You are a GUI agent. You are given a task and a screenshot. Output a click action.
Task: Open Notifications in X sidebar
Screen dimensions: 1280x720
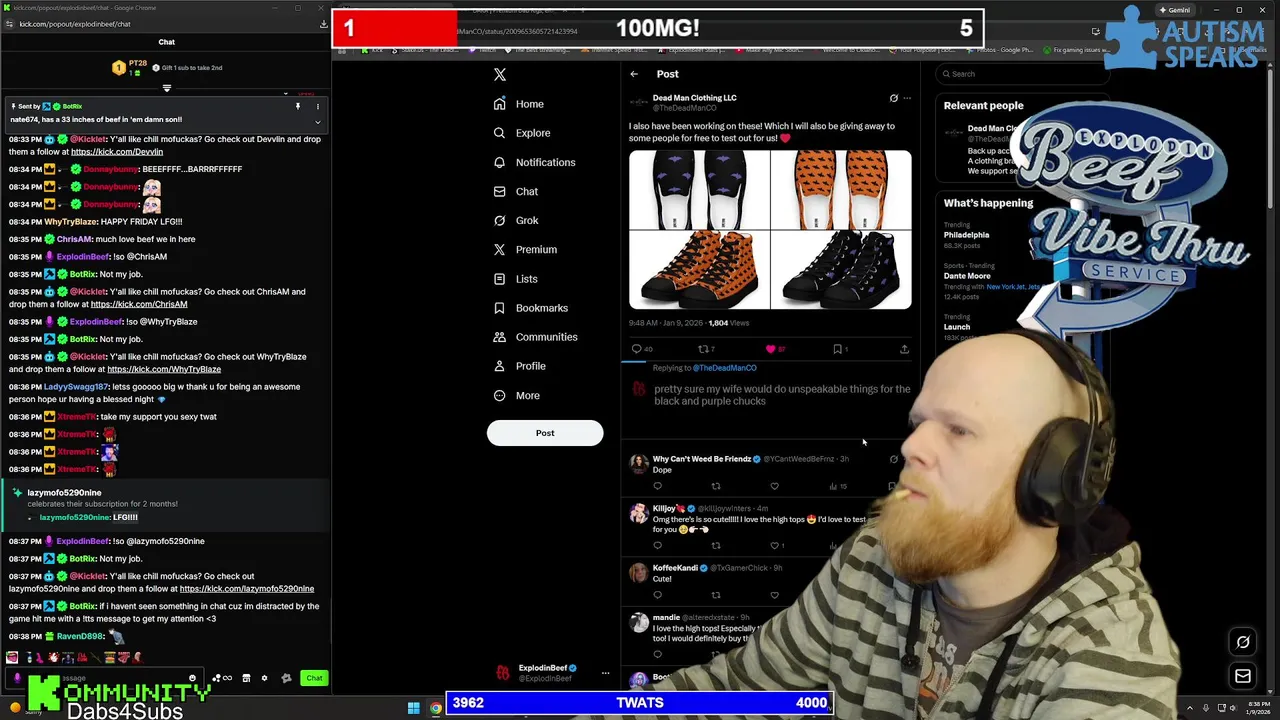[x=534, y=162]
